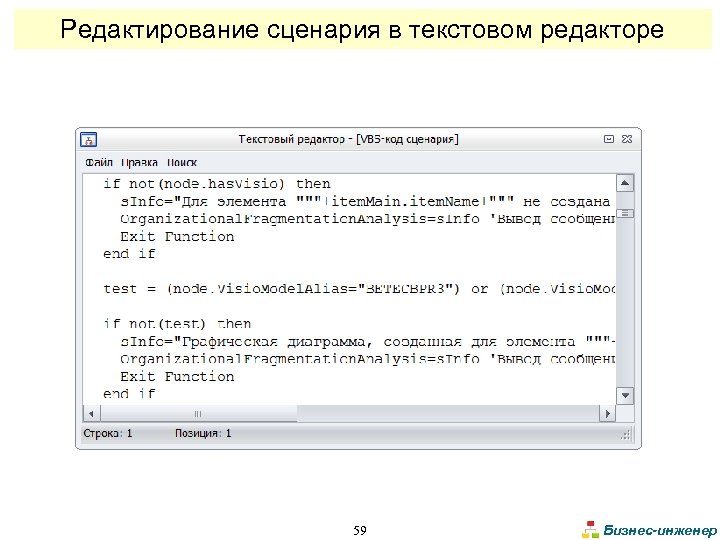Close the text editor window

coord(627,139)
